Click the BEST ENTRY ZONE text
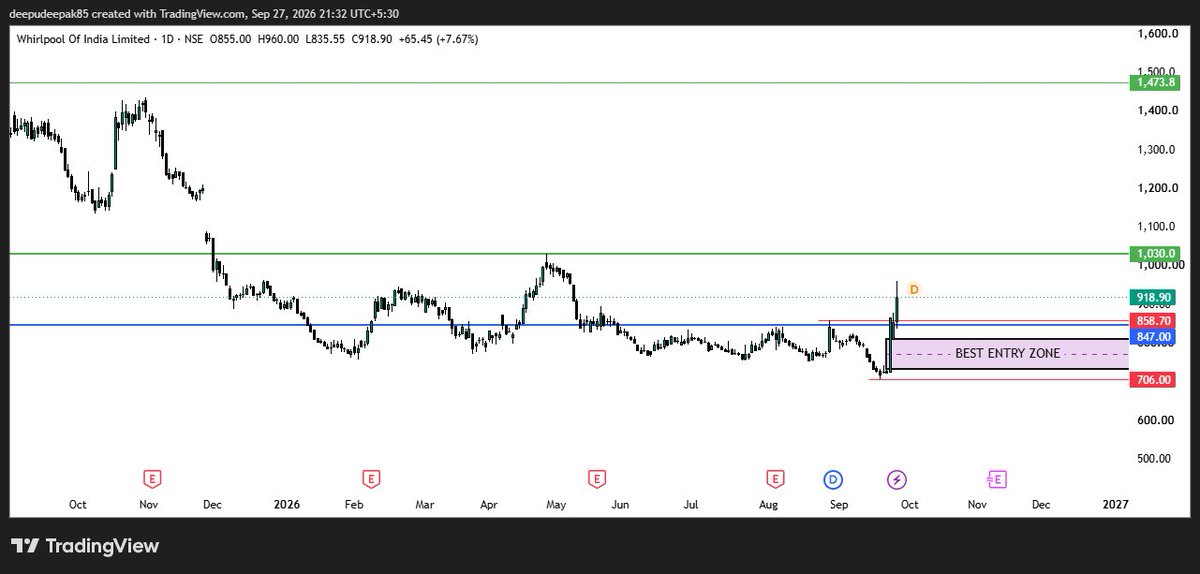The image size is (1200, 574). [x=1007, y=353]
